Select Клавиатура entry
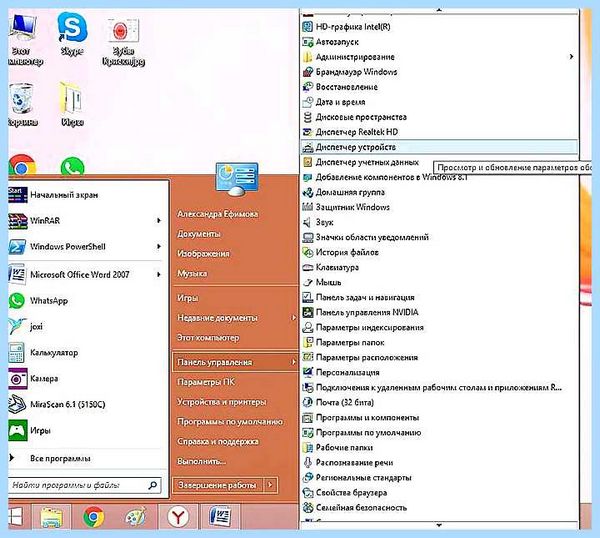 [337, 267]
